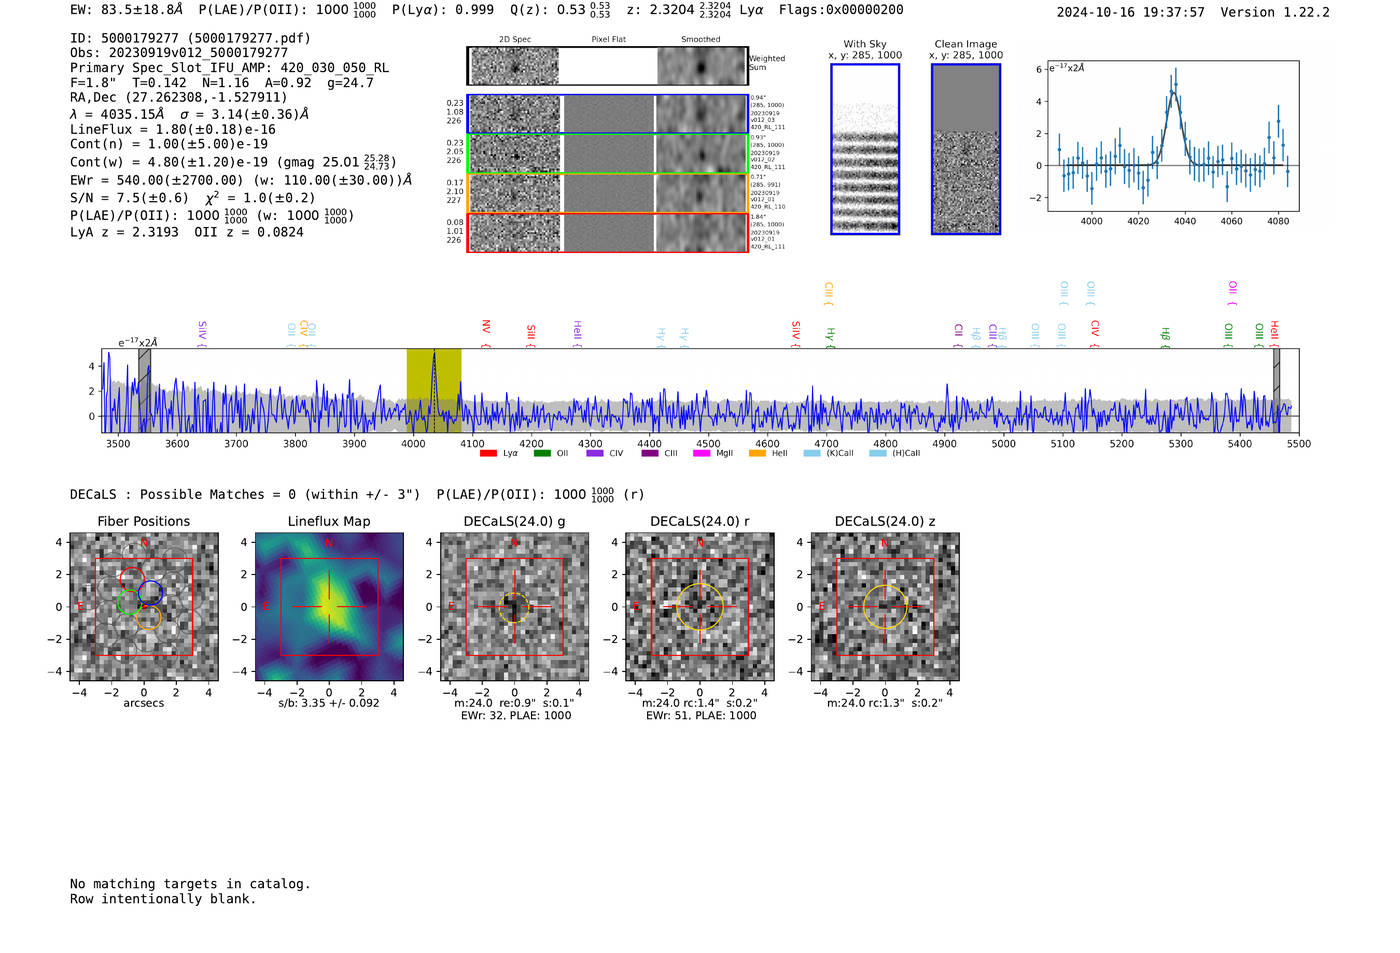This screenshot has height=953, width=1400.
Task: Click the (H)CaII legend swatch
Action: 878,453
